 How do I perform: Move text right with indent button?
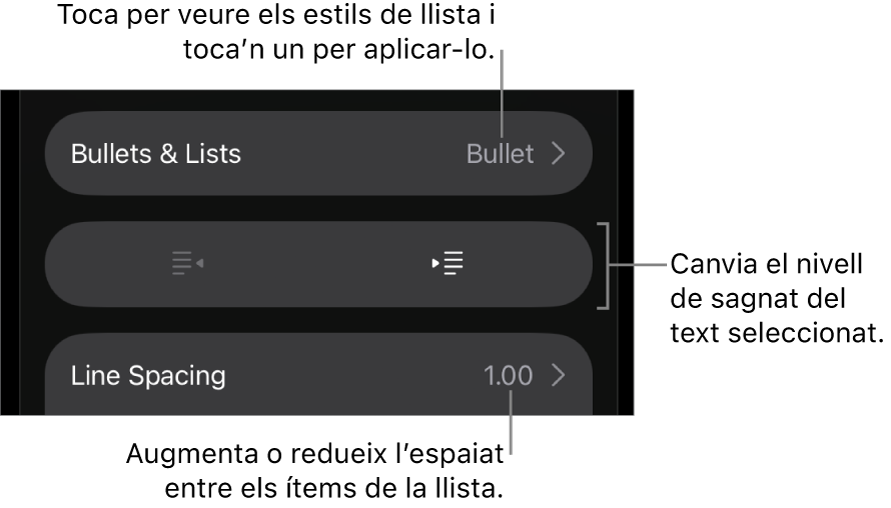pos(448,263)
